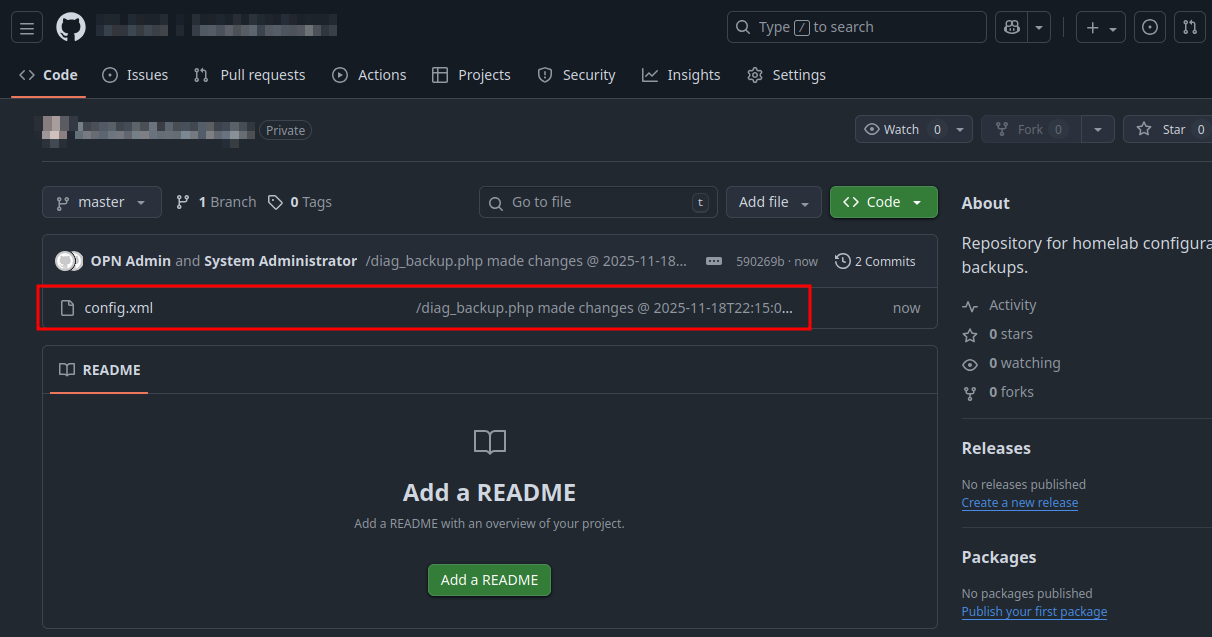Open the Actions tab

click(369, 74)
